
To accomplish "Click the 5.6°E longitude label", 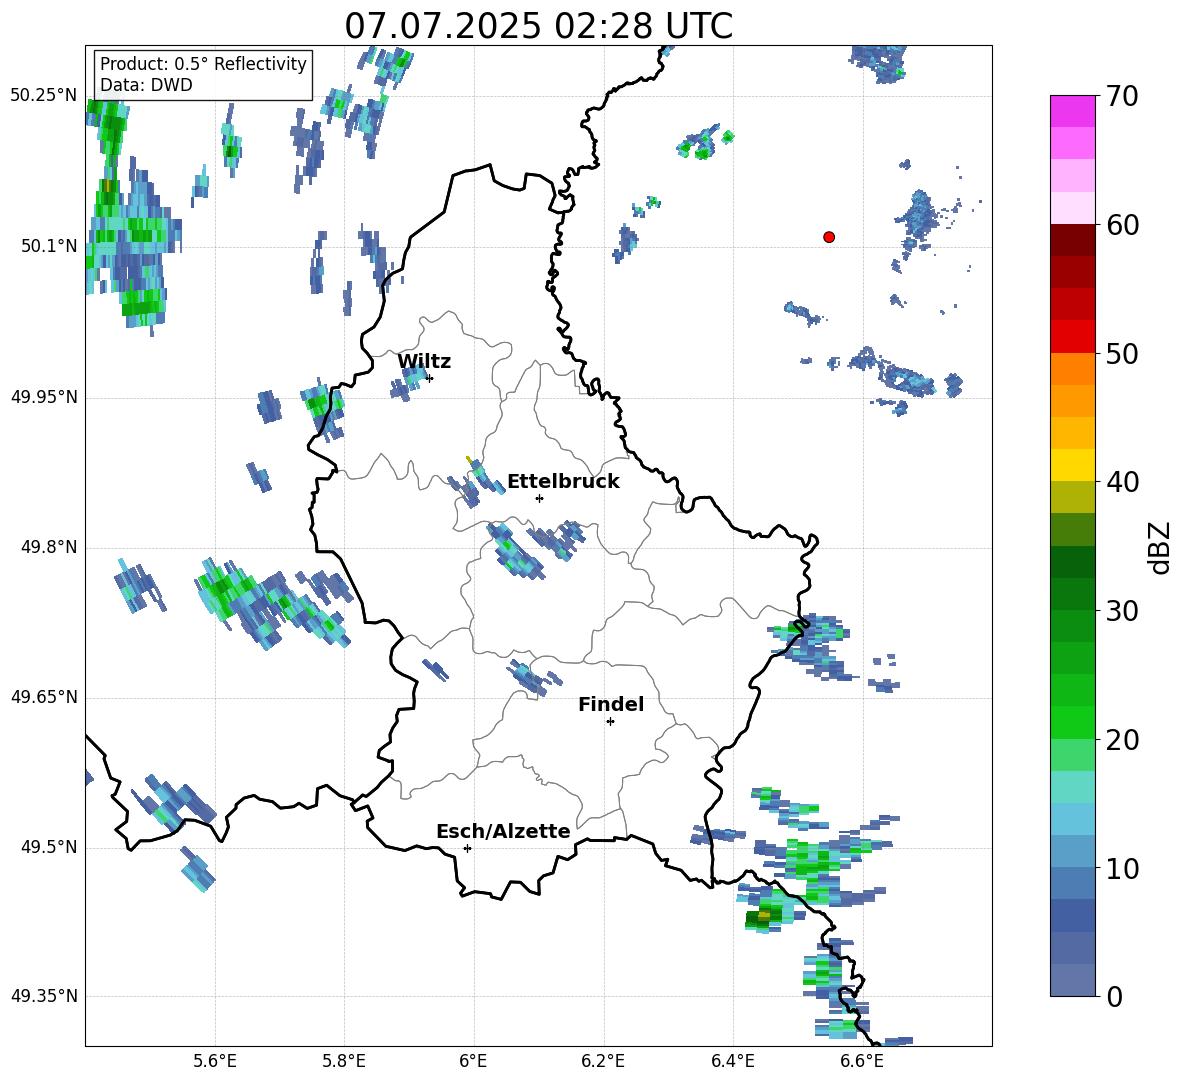I will click(x=215, y=1061).
